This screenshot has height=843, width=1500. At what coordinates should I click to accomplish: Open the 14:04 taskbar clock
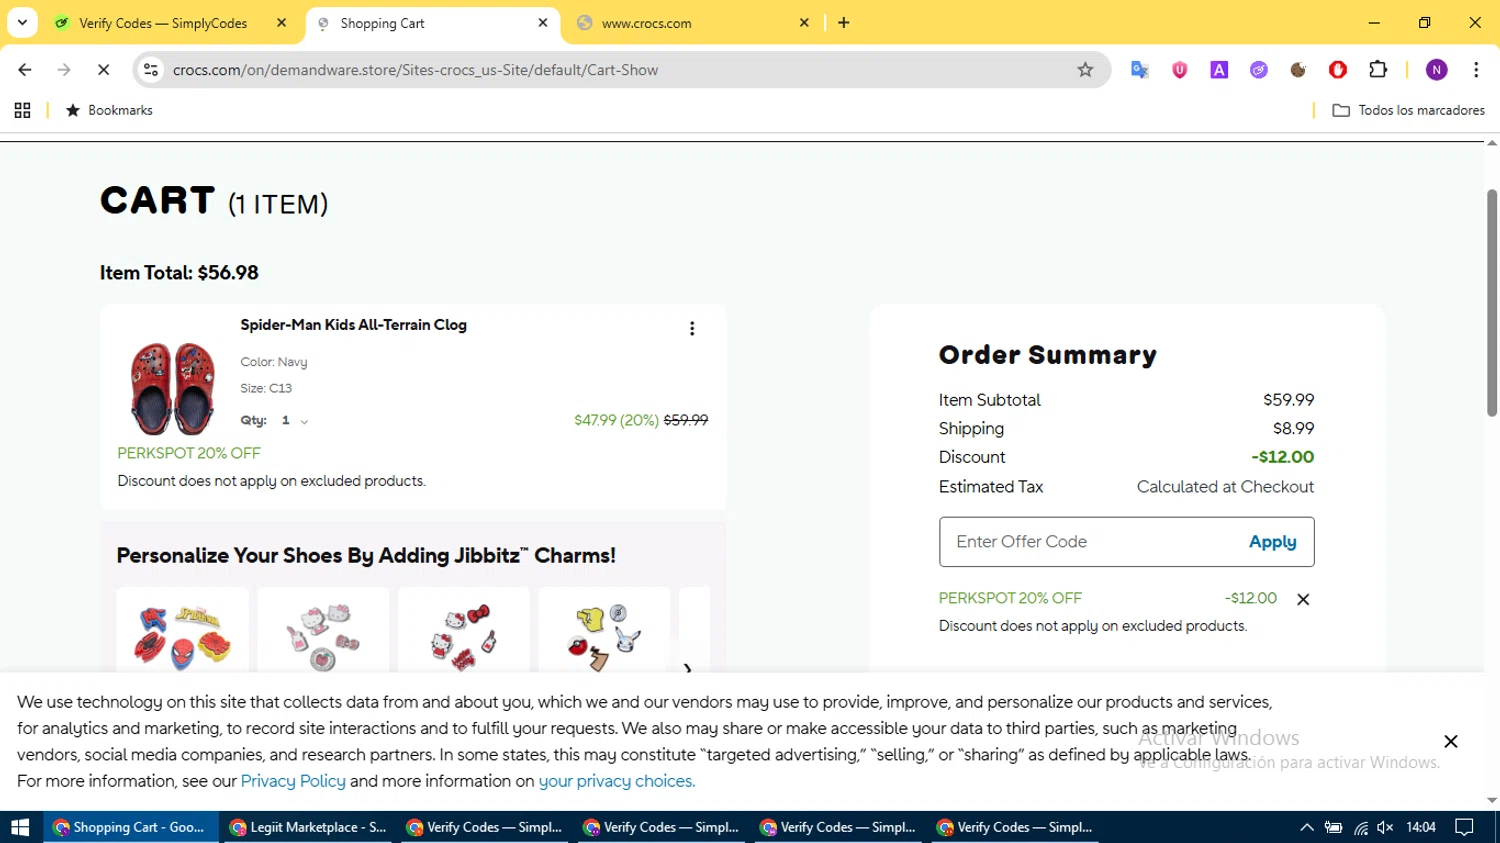point(1420,827)
